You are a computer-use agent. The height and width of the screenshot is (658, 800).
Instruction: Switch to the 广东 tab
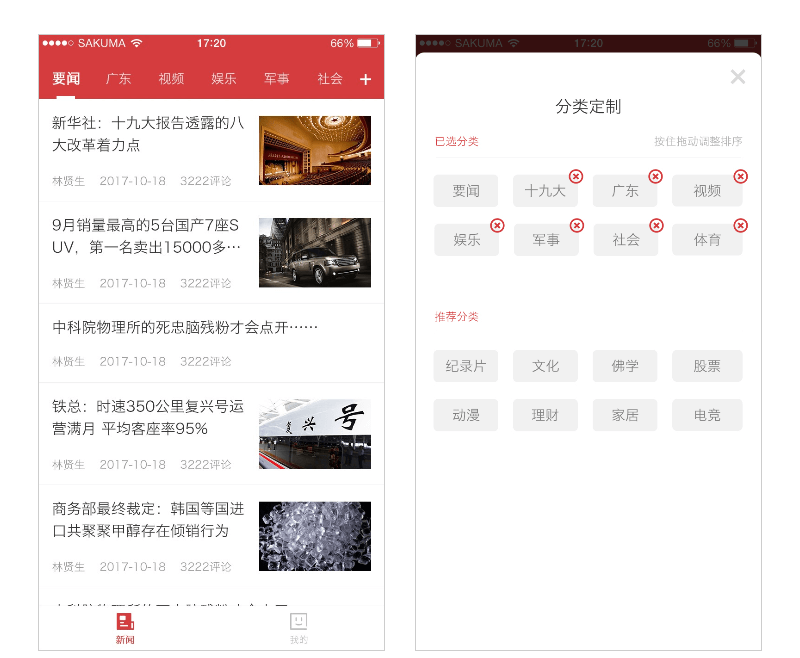coord(118,79)
